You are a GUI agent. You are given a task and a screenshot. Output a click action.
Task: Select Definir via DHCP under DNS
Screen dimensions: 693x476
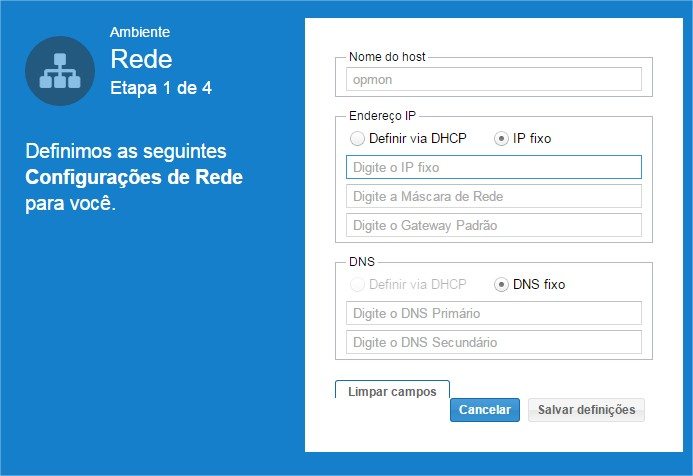357,285
